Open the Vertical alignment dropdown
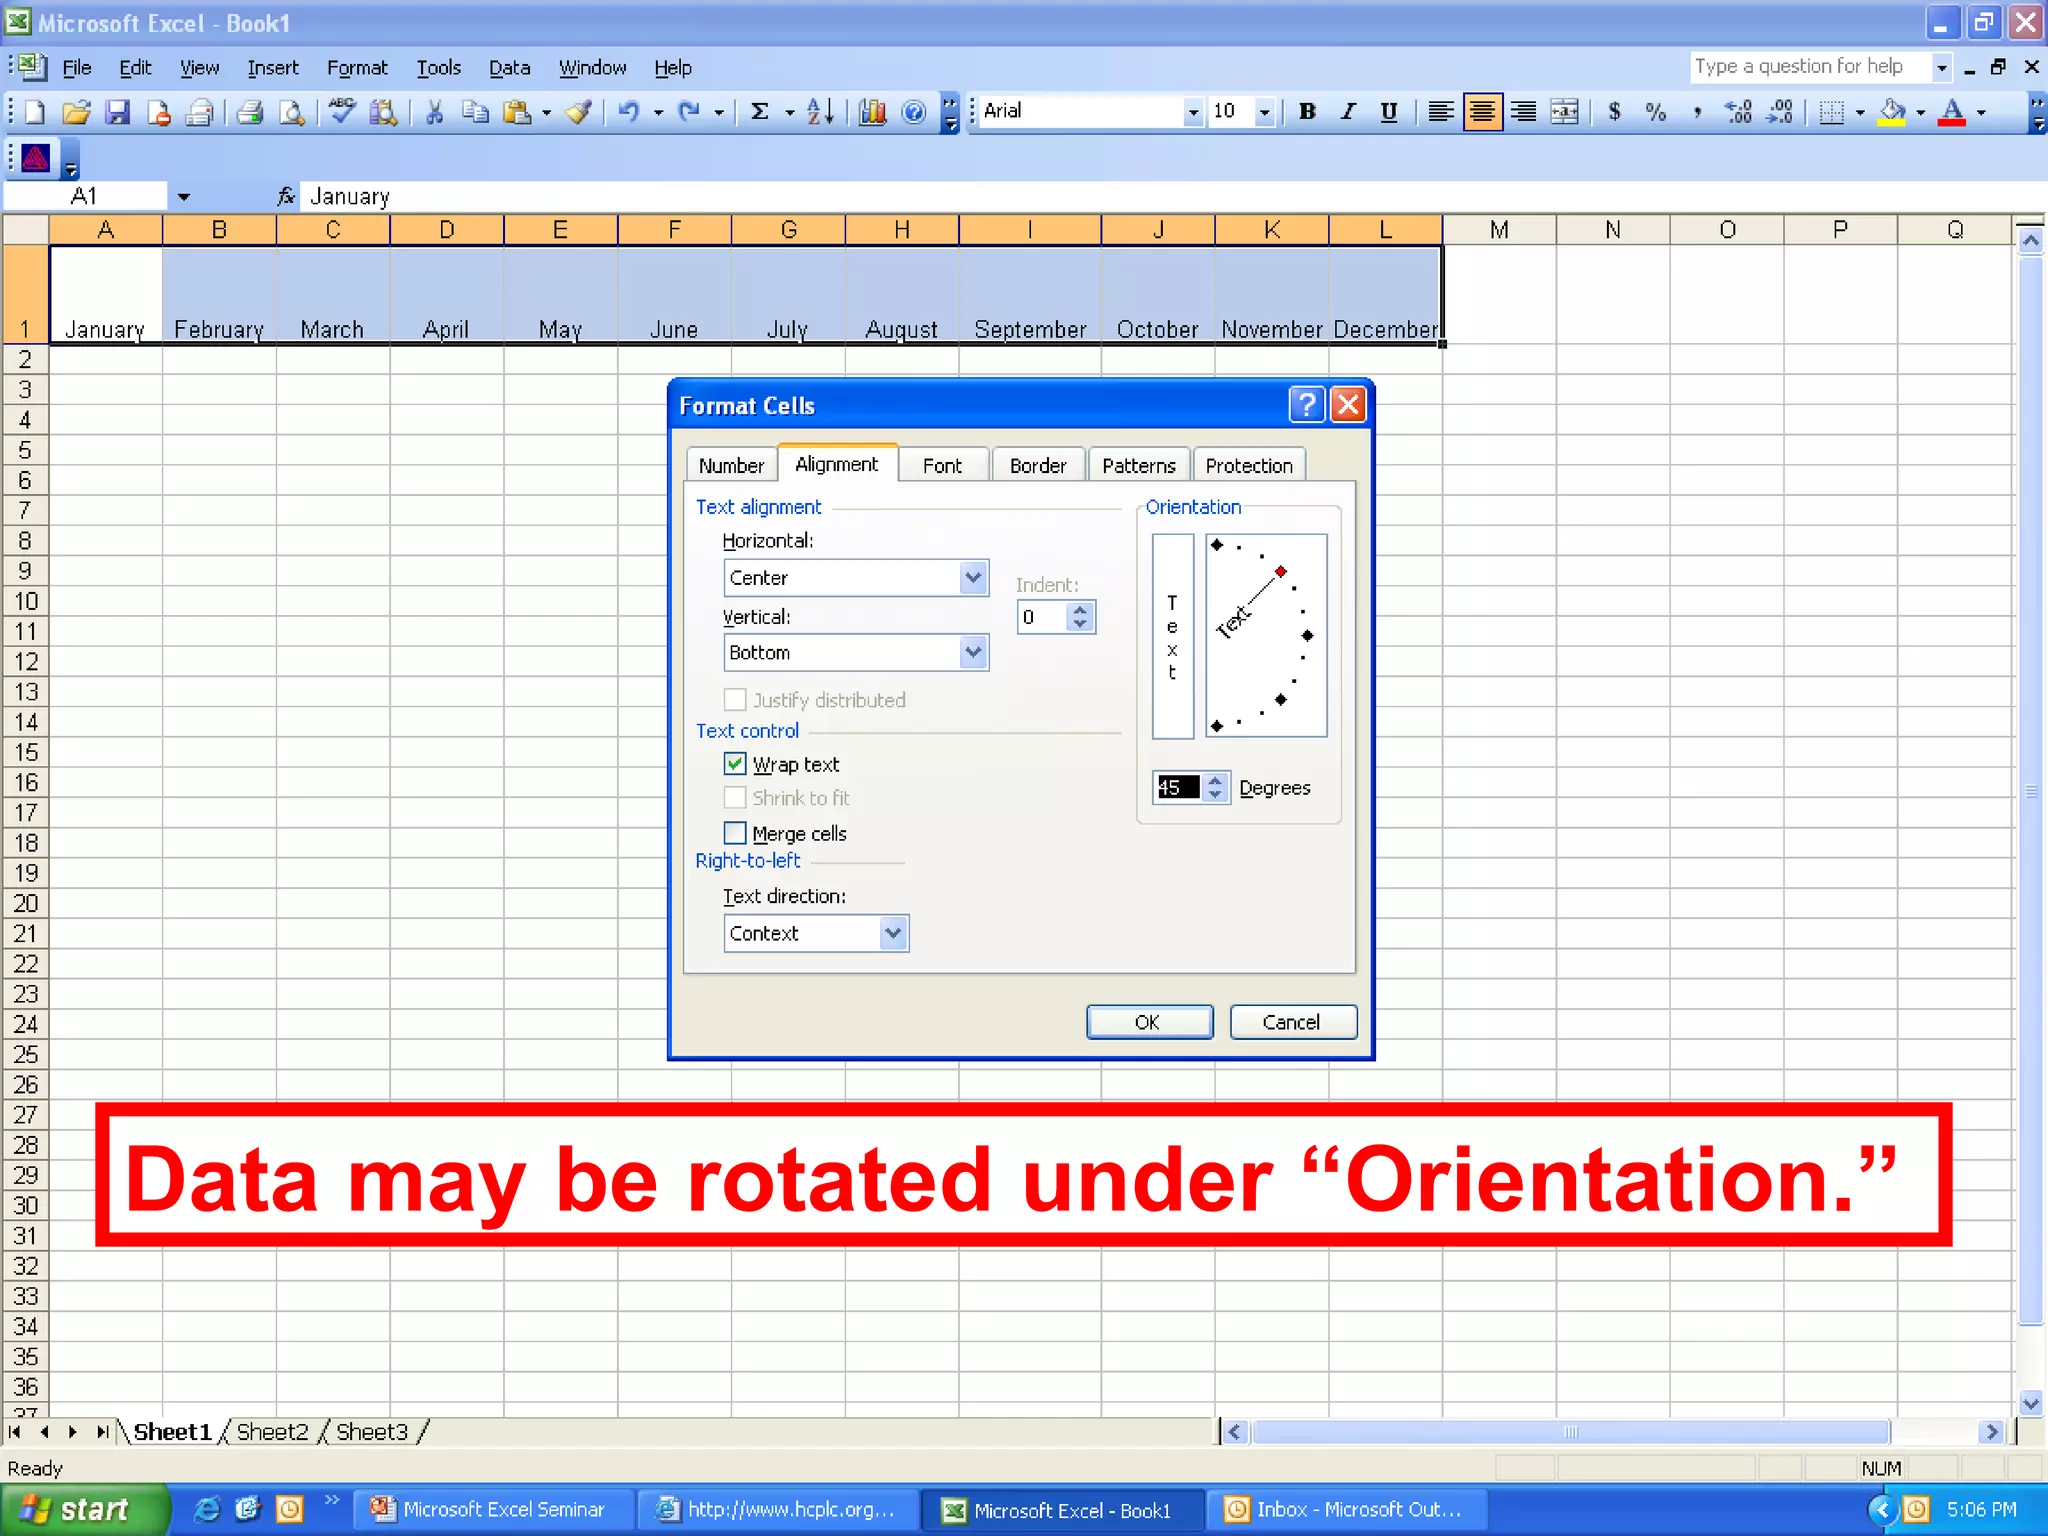 pyautogui.click(x=973, y=653)
